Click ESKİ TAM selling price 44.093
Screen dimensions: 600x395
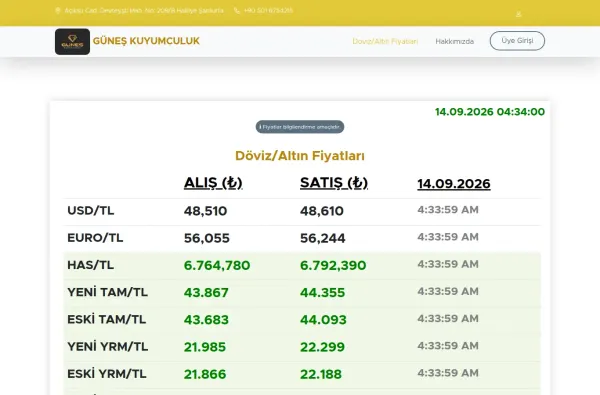[323, 320]
